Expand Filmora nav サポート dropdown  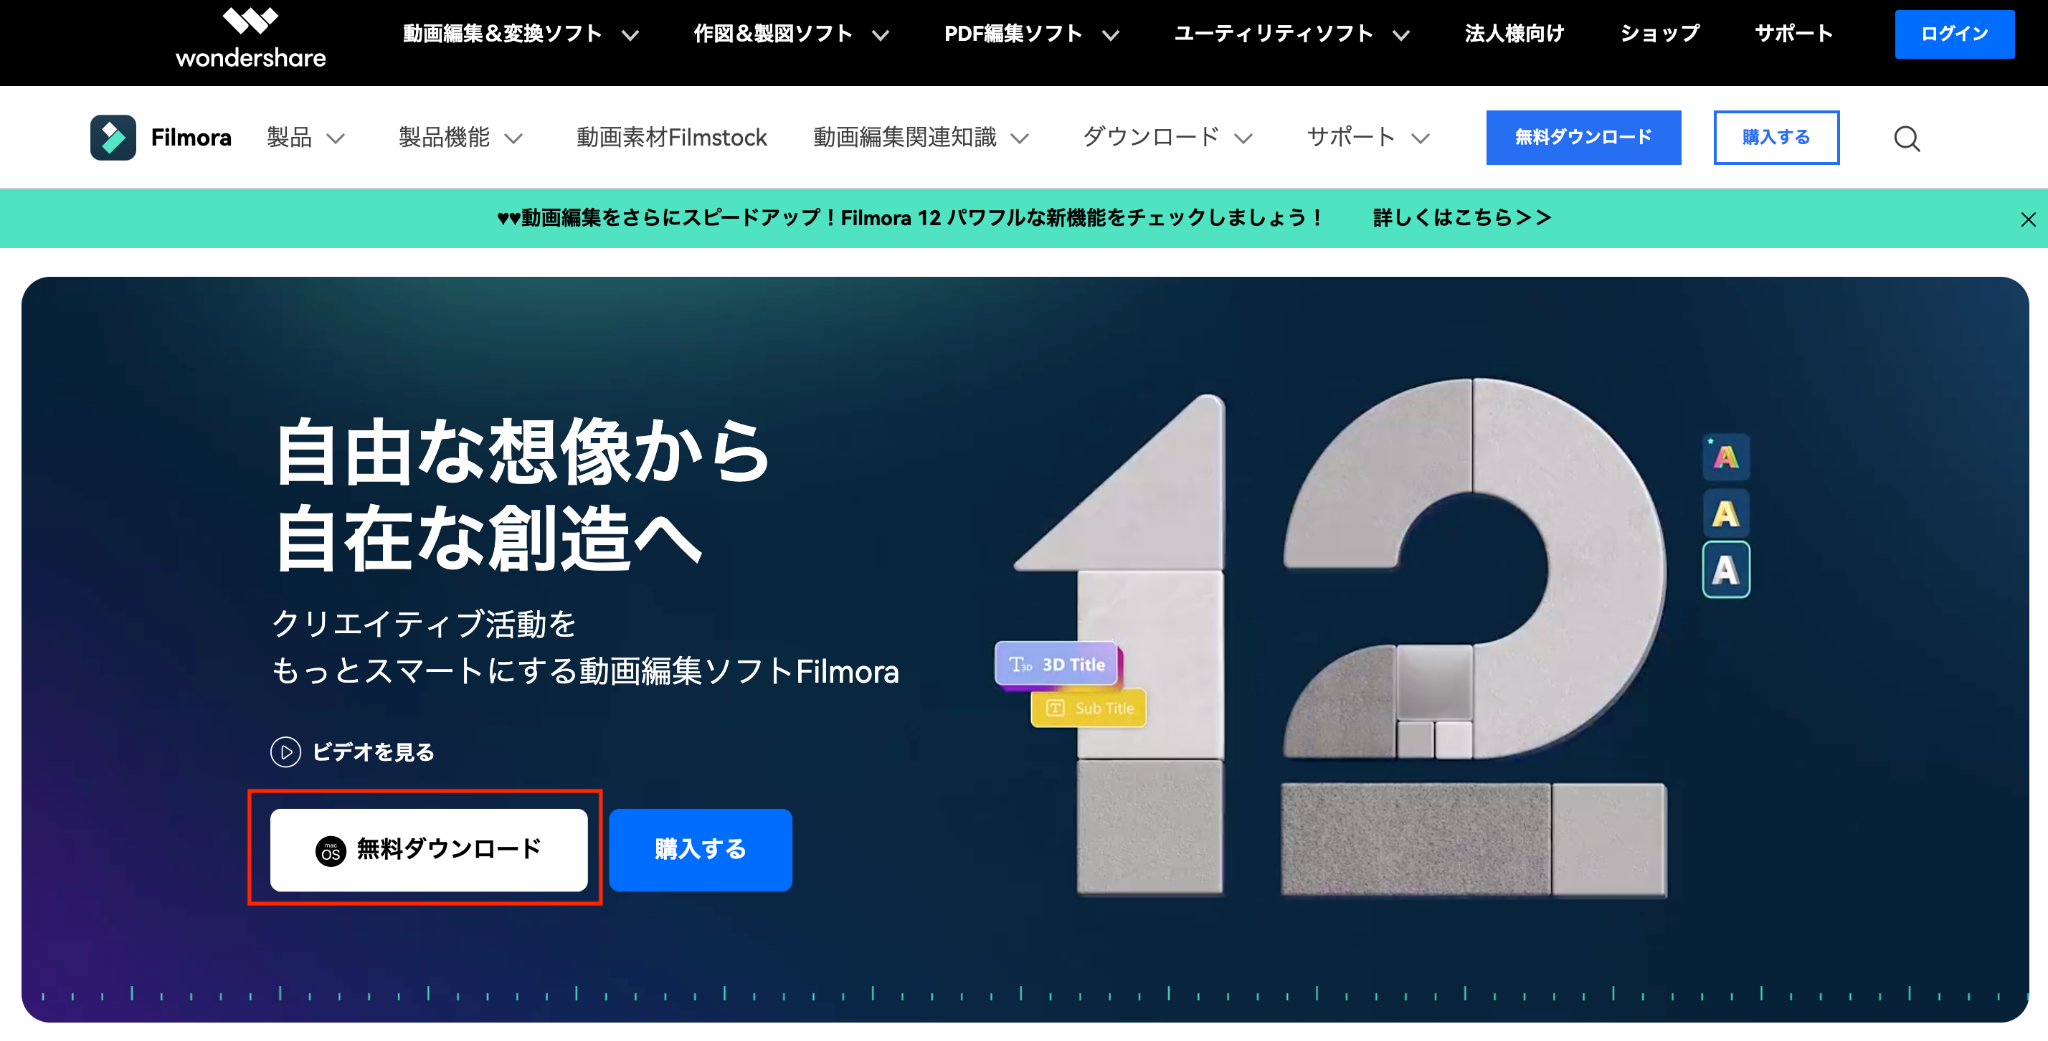[x=1368, y=137]
